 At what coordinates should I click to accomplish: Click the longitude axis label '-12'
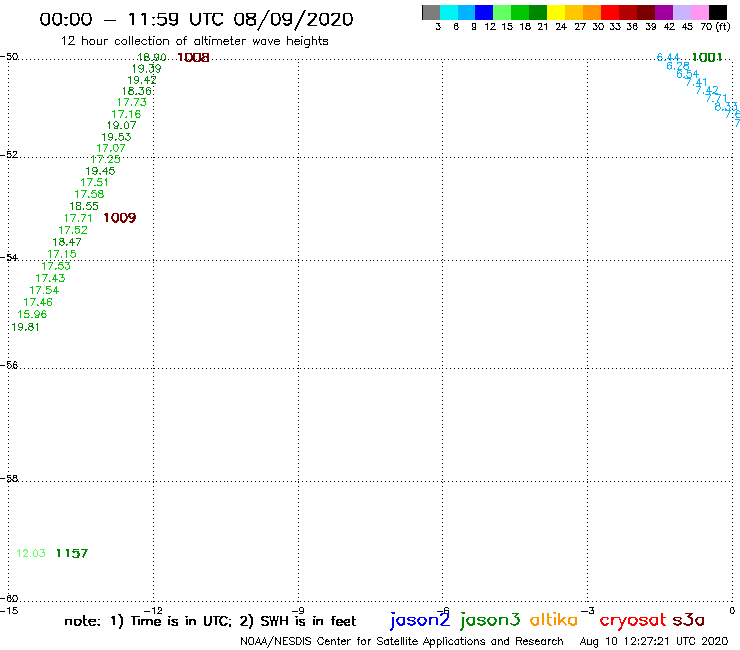(x=153, y=611)
